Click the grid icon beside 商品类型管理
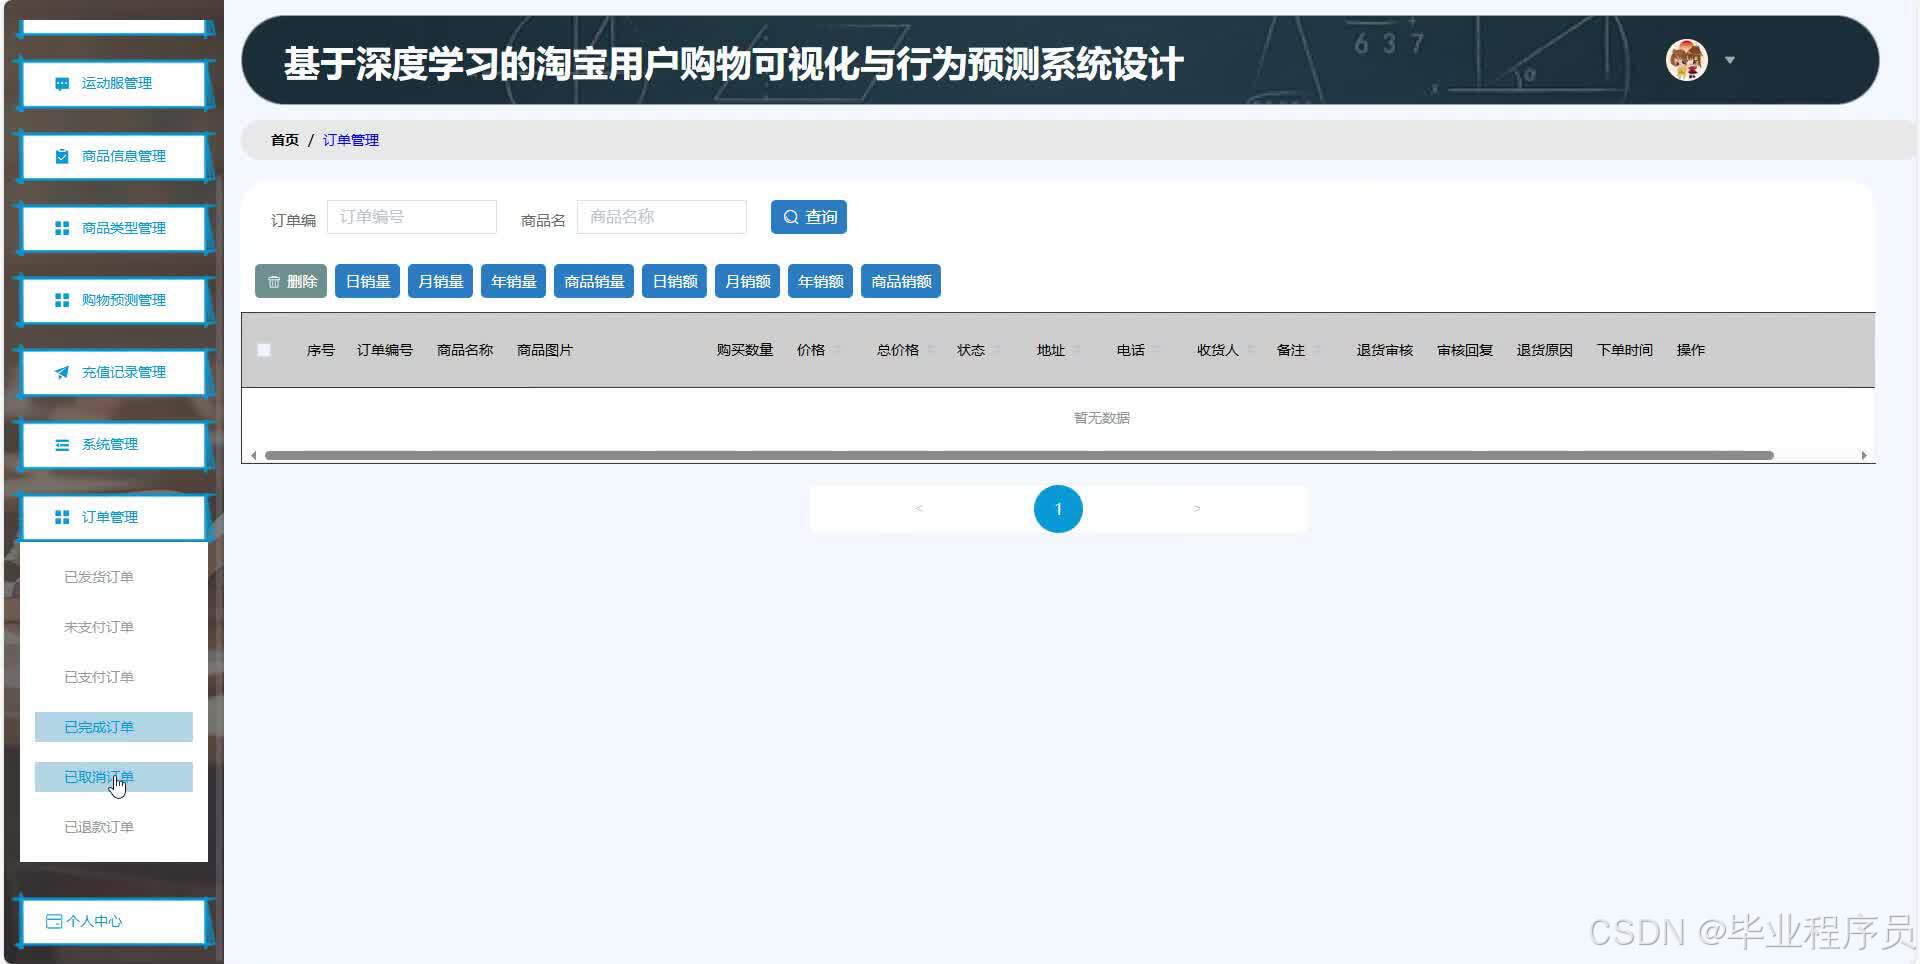This screenshot has width=1920, height=964. coord(62,228)
